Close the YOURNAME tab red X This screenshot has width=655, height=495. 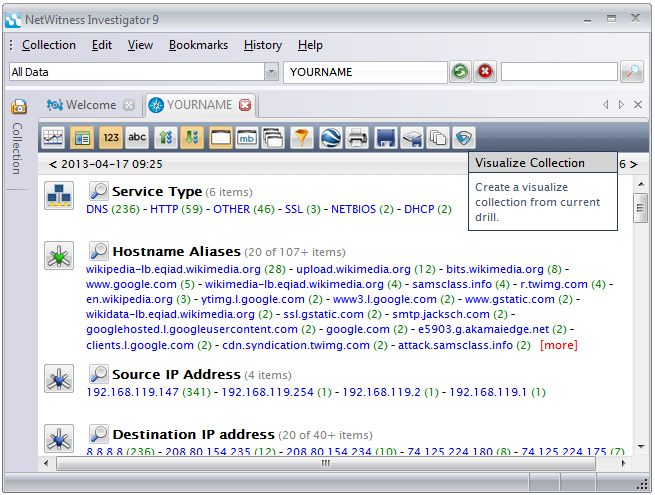245,105
